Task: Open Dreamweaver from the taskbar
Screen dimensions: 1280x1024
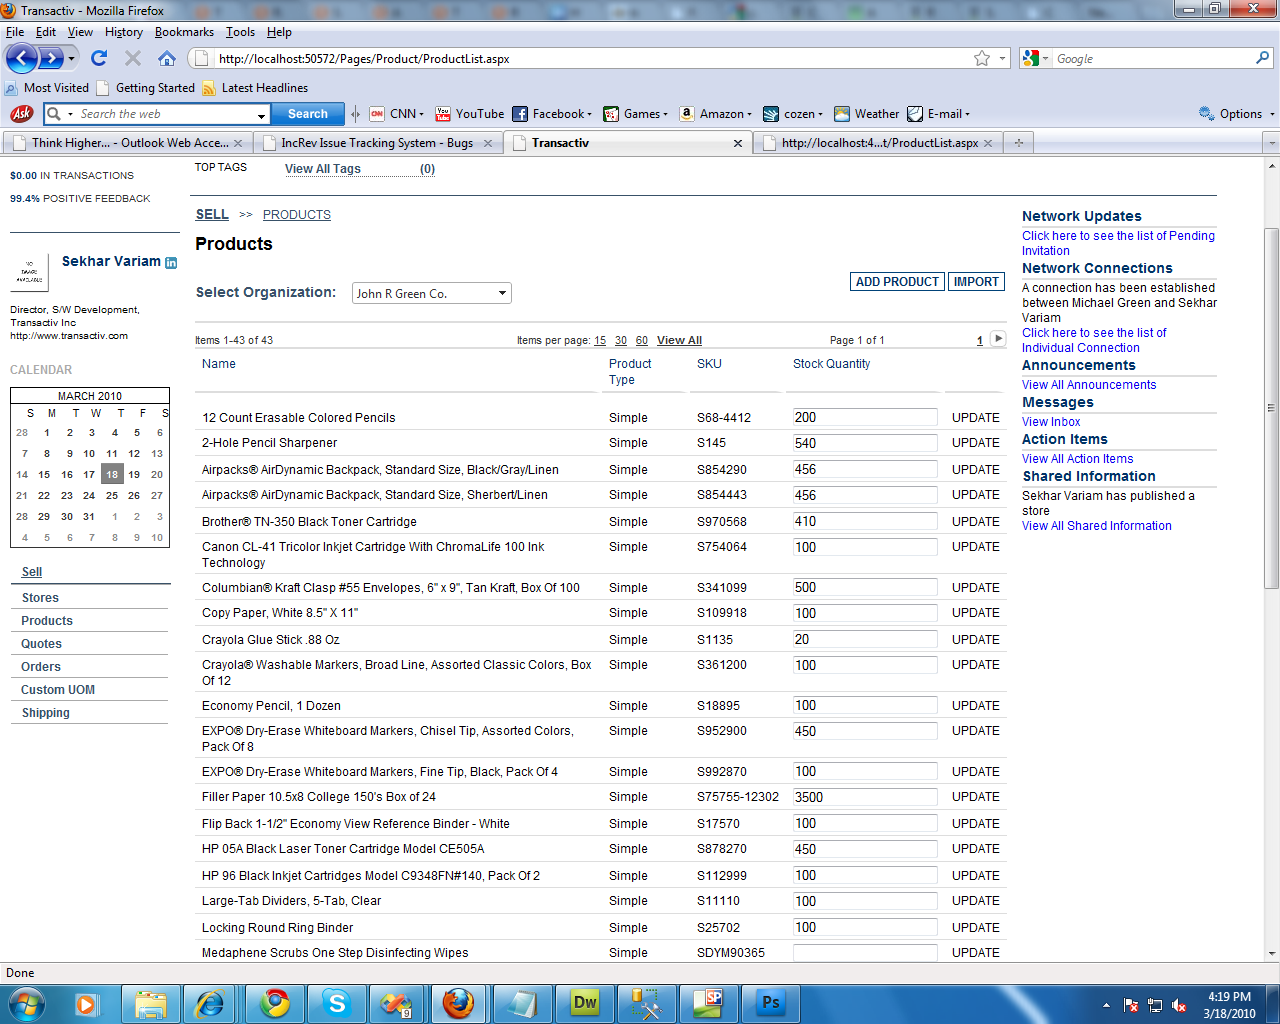Action: point(585,1003)
